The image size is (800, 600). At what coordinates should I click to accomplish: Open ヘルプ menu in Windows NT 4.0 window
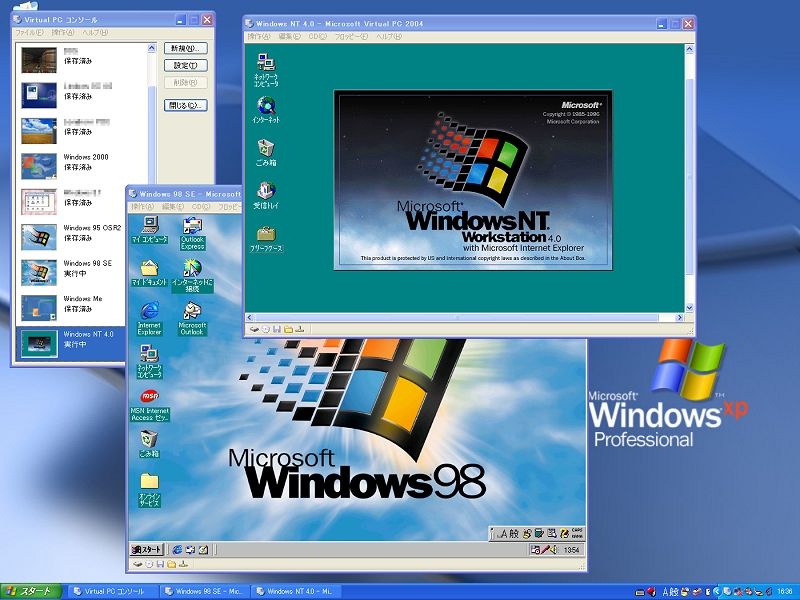389,36
